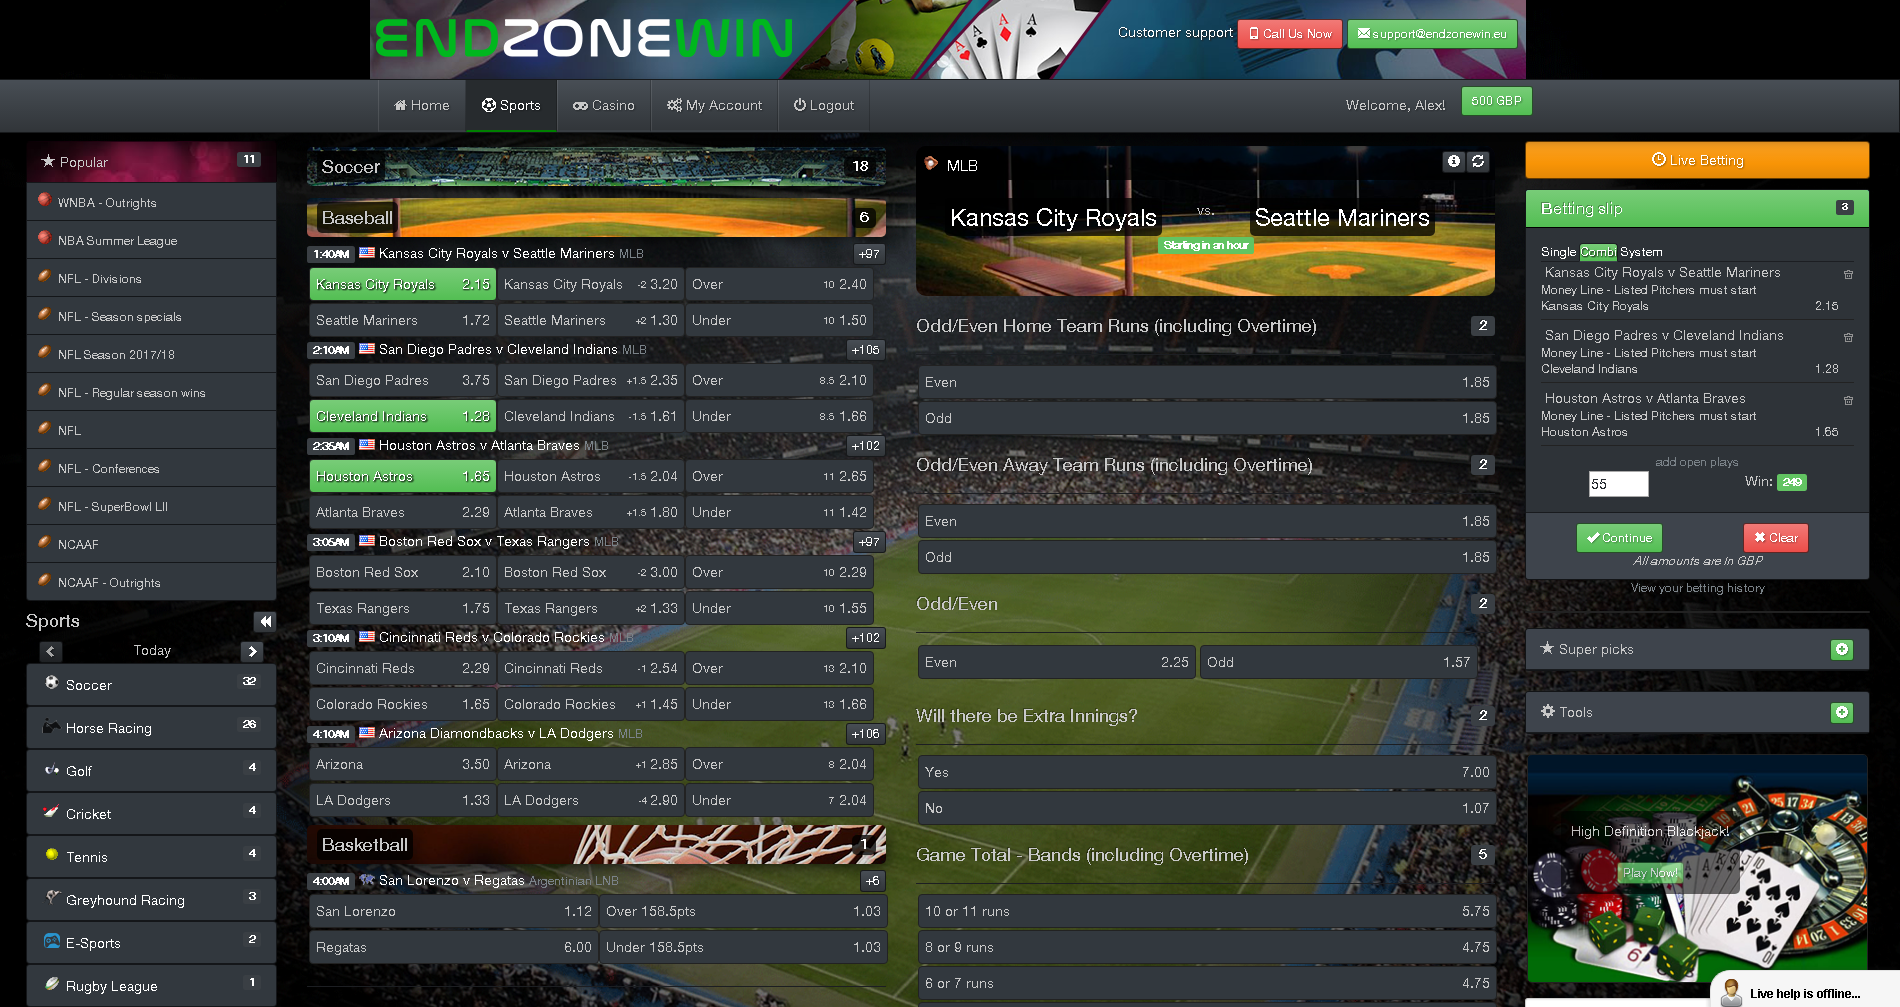Screen dimensions: 1900x1007
Task: Toggle Seattle Mariners 1.72 money line selection
Action: [x=402, y=320]
